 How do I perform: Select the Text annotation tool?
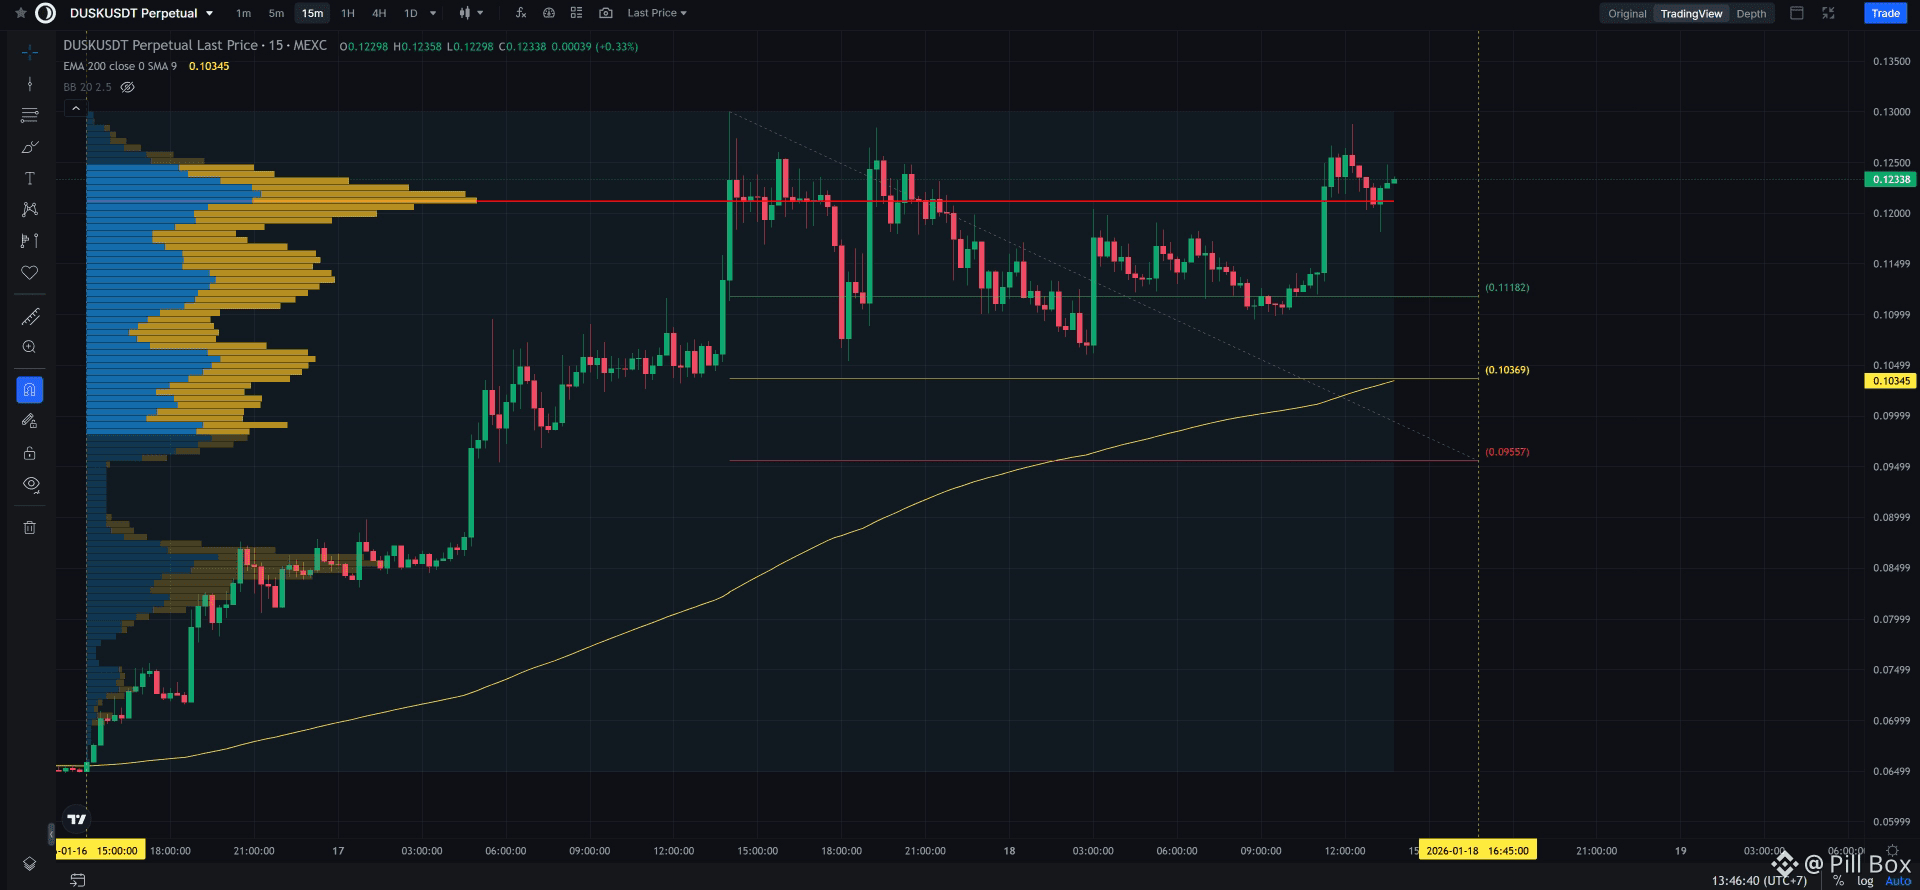[30, 178]
